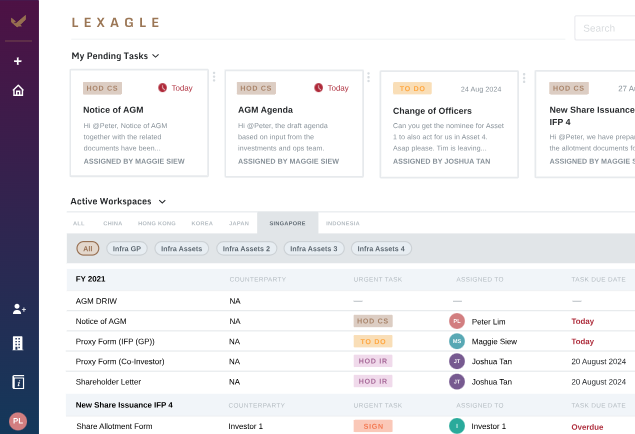Click the Search input field

click(x=605, y=28)
